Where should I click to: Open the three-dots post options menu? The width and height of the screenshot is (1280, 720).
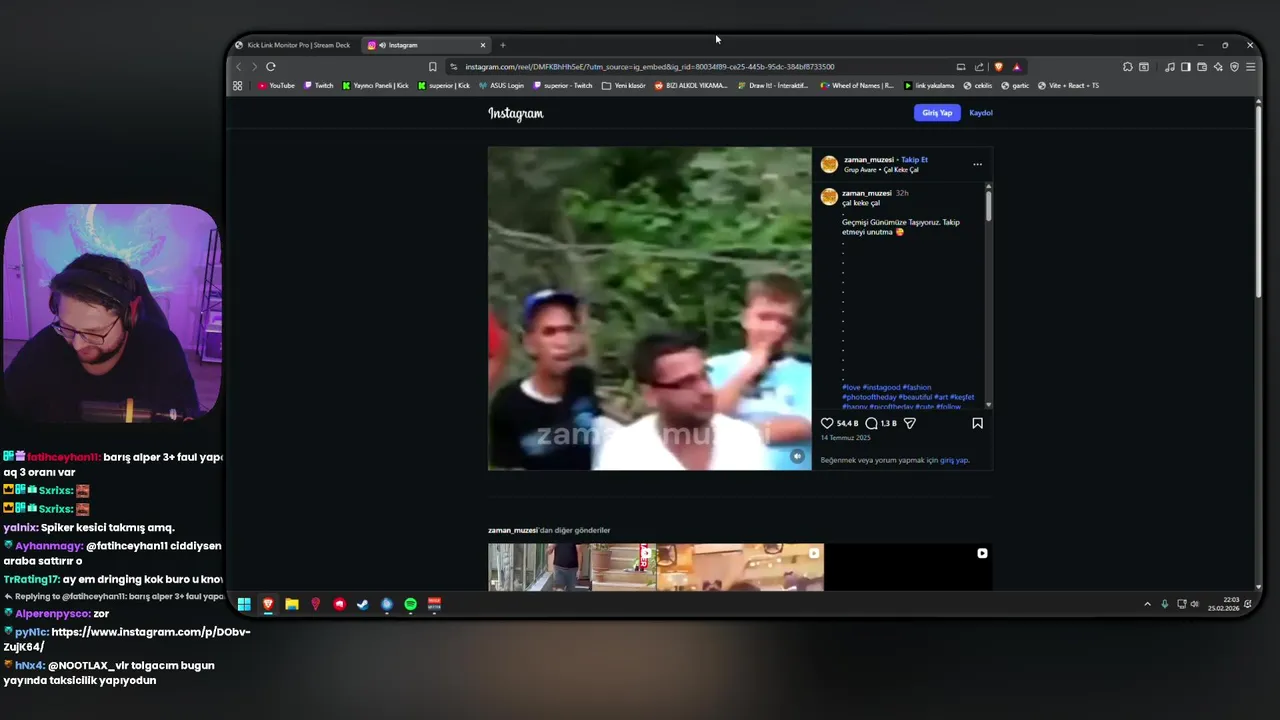pyautogui.click(x=977, y=164)
